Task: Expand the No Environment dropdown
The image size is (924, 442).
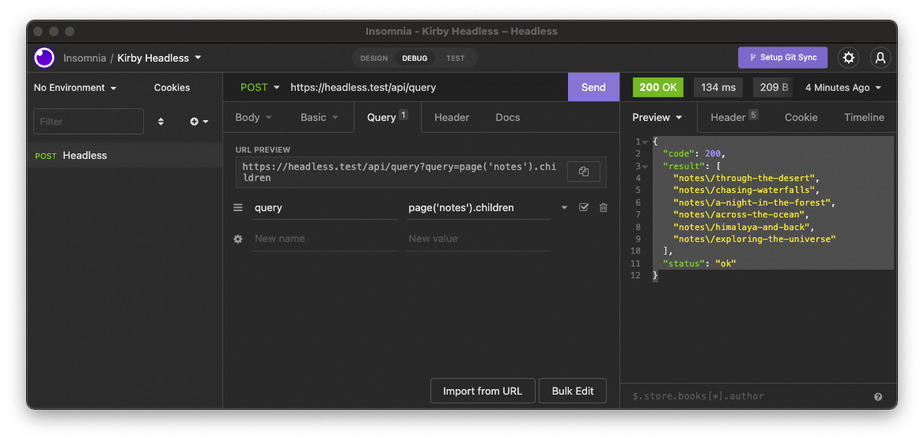Action: [x=75, y=88]
